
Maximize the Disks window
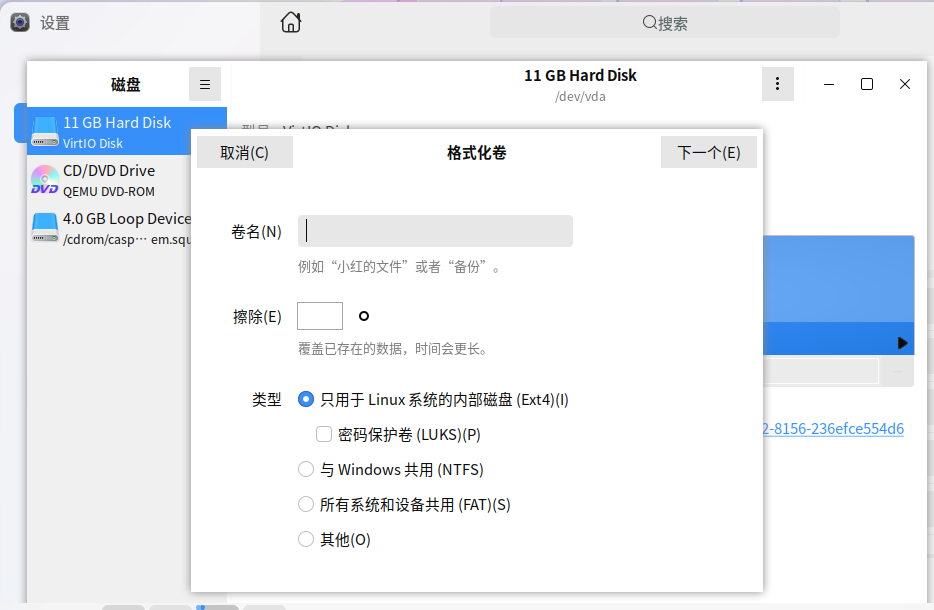coord(867,85)
